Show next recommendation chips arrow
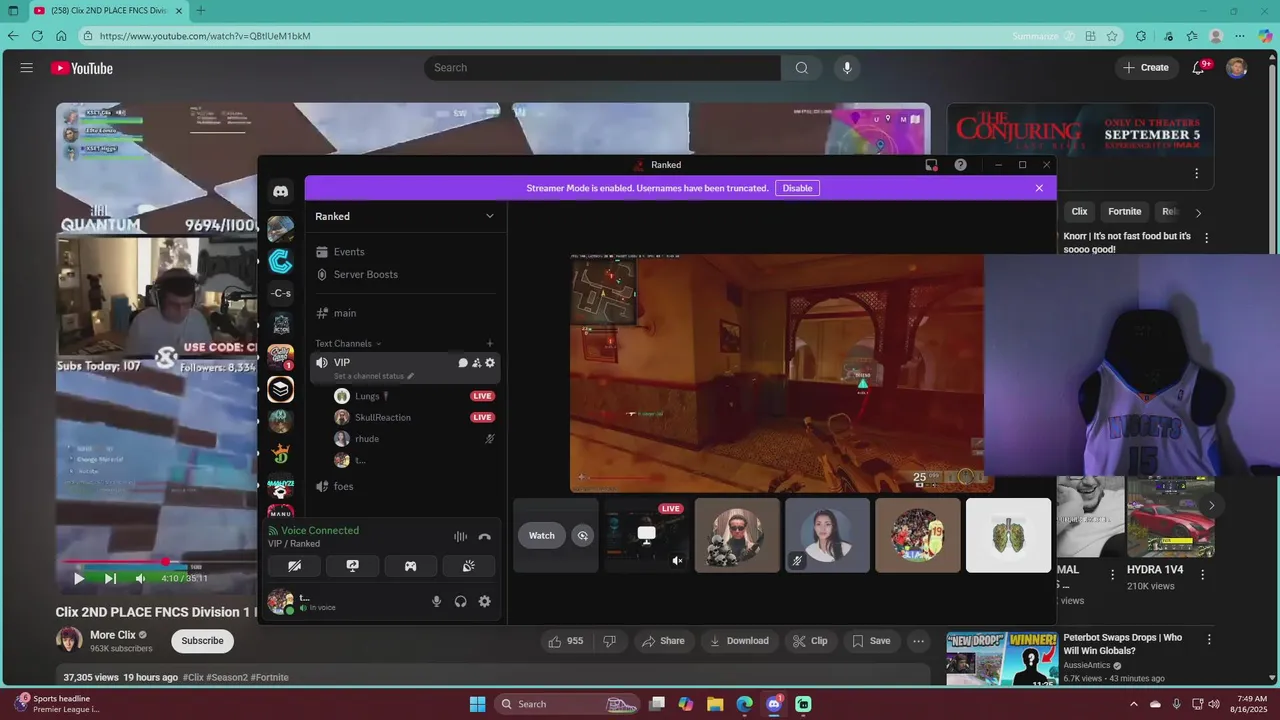The image size is (1280, 720). (x=1198, y=212)
